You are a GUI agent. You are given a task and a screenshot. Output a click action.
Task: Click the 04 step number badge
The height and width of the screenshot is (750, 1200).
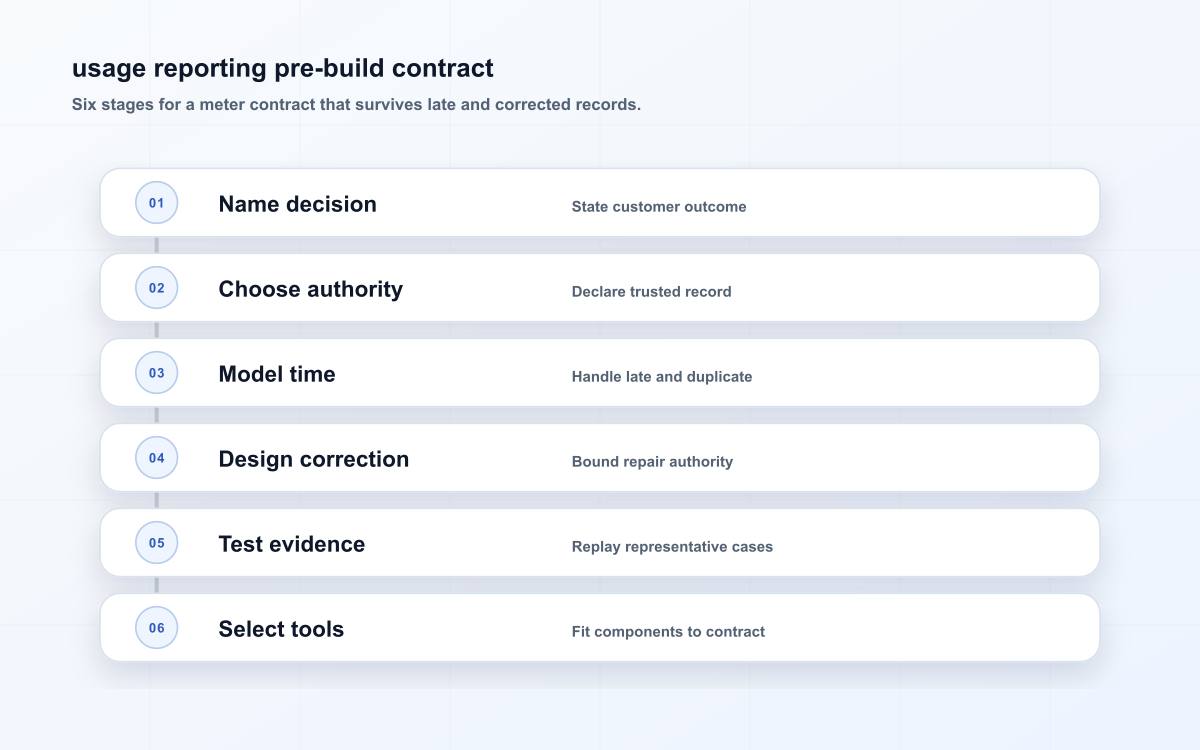pos(157,458)
